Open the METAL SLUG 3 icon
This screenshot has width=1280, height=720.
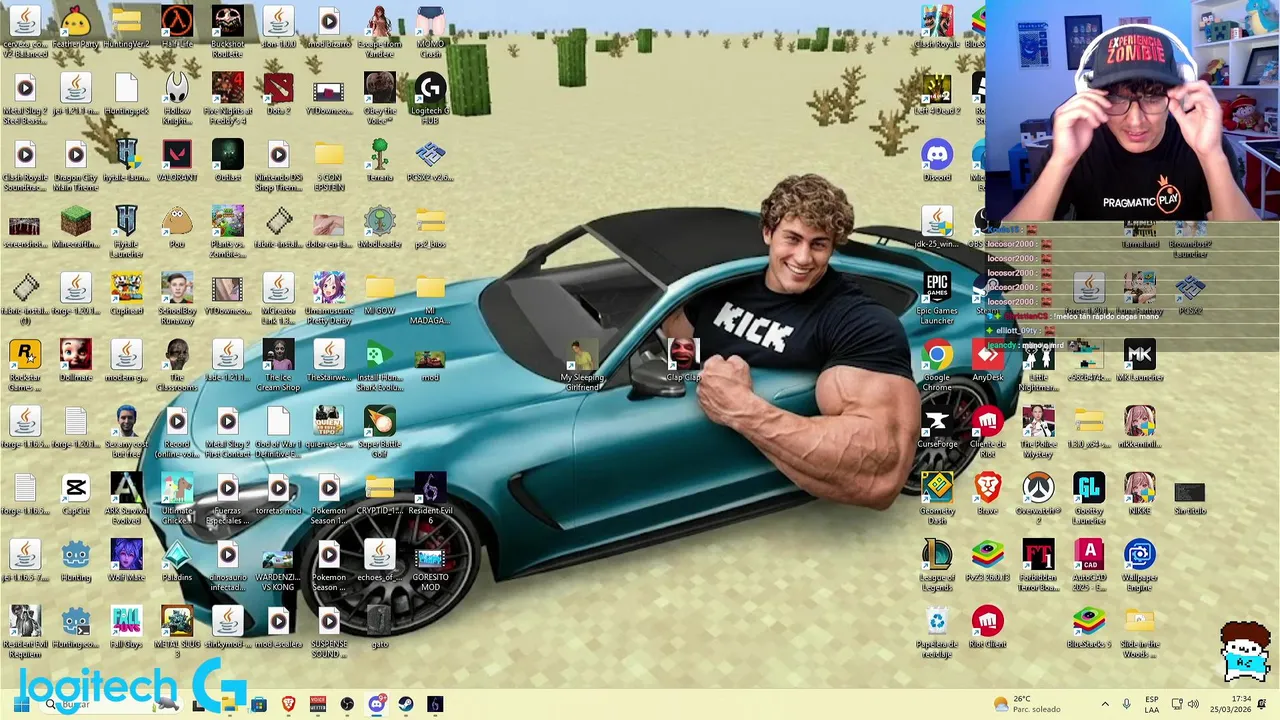(x=177, y=633)
